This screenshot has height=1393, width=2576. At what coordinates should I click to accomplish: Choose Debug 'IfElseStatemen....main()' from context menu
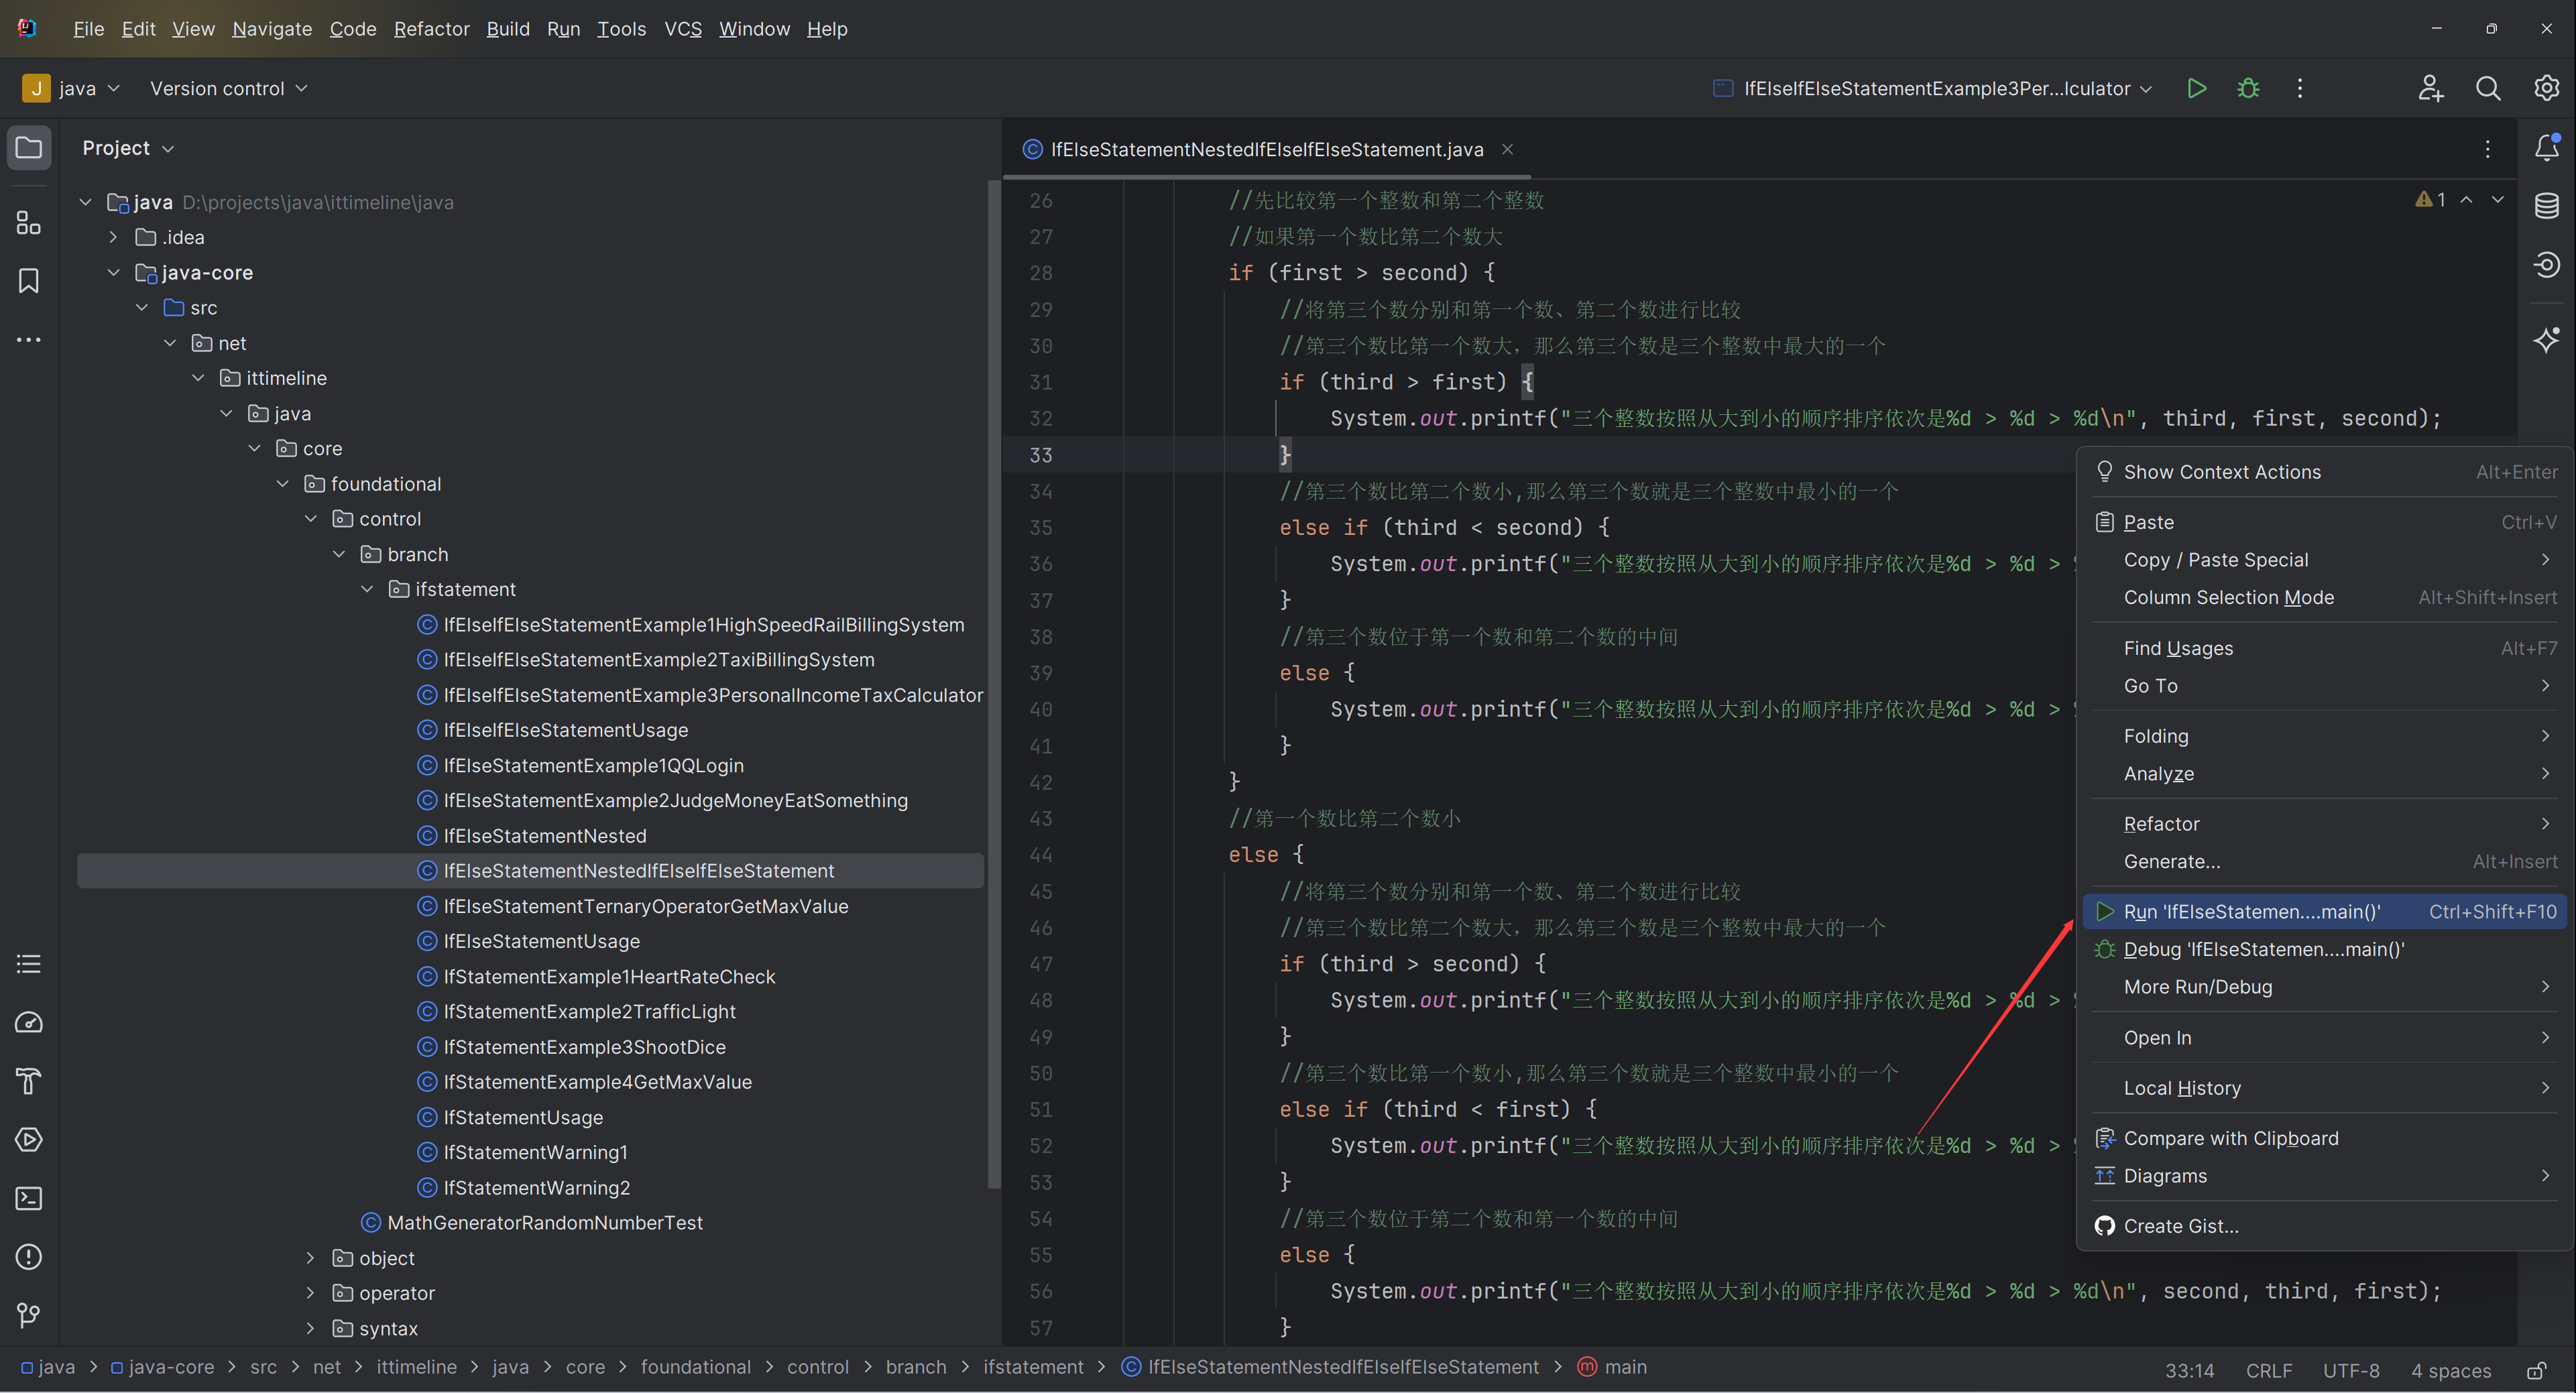2326,949
